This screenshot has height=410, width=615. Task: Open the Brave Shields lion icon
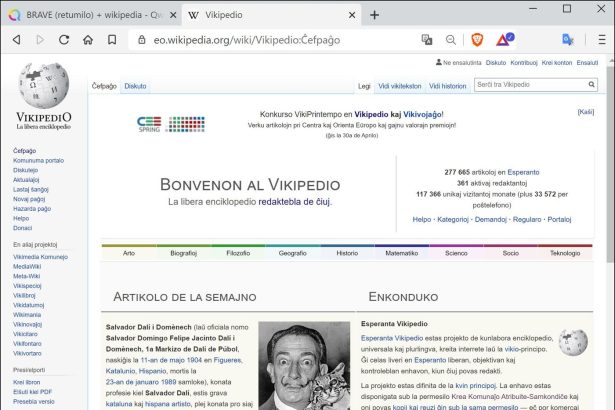[x=477, y=40]
